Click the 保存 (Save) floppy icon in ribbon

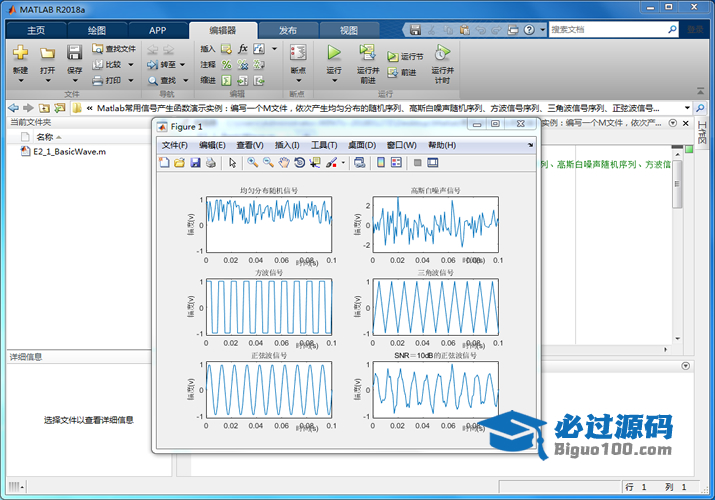pos(74,52)
